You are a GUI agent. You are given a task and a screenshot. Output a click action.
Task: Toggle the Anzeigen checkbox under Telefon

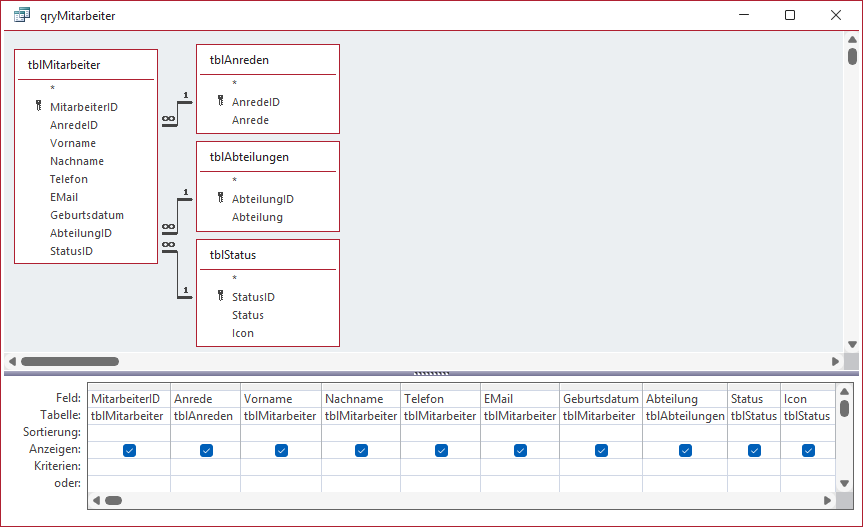click(441, 451)
